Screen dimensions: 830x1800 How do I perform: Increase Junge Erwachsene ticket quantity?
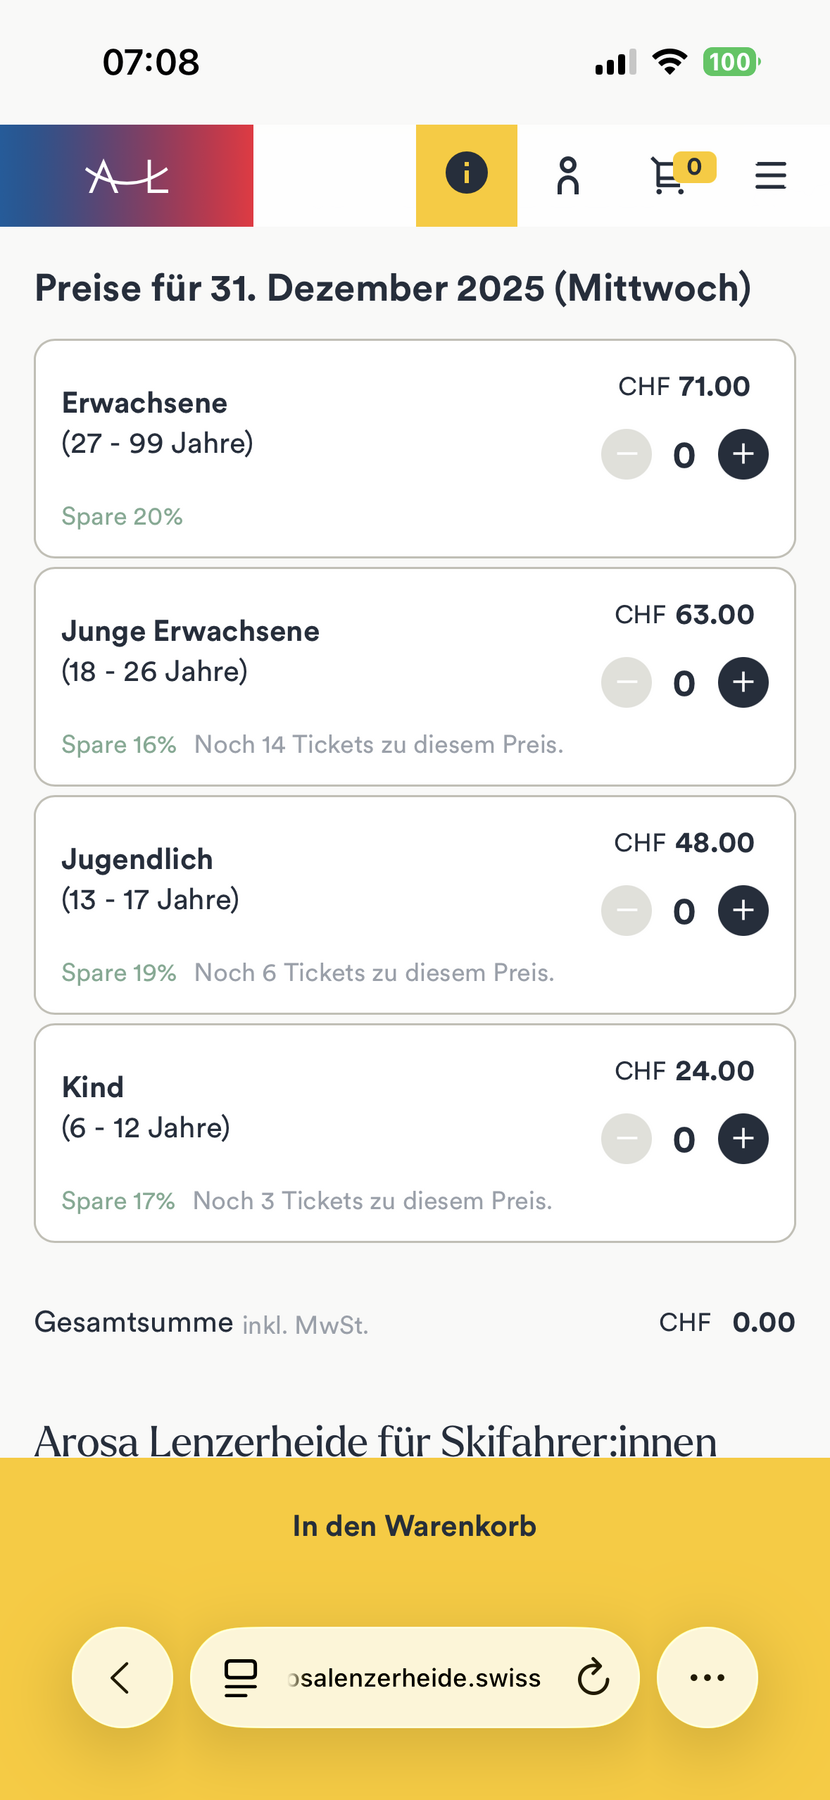[743, 683]
